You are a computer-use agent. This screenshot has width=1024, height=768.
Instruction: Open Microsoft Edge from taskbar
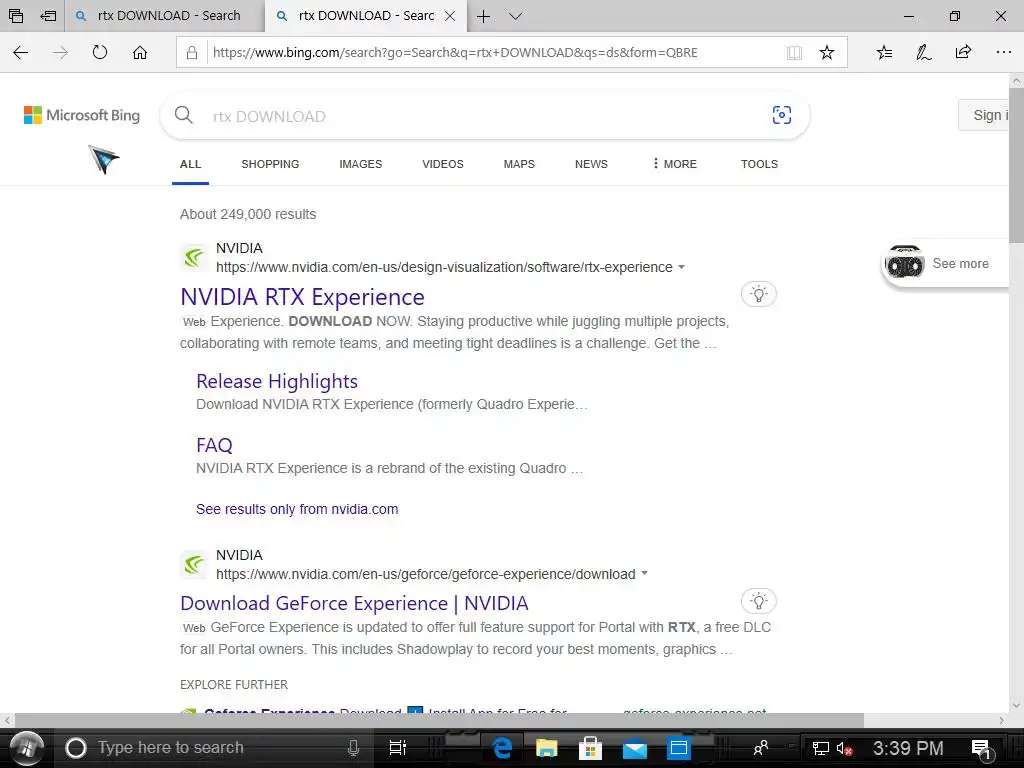click(x=502, y=748)
